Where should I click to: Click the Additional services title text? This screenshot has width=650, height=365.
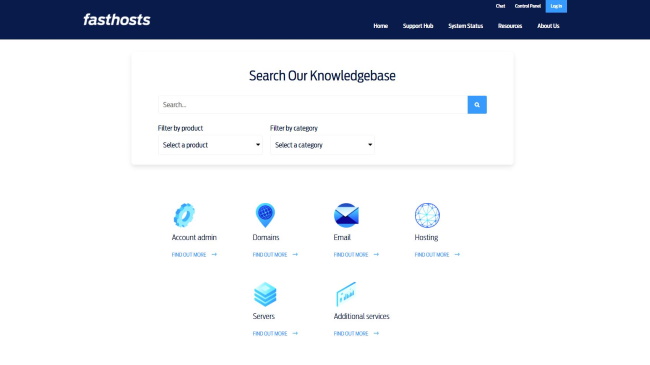pos(361,316)
